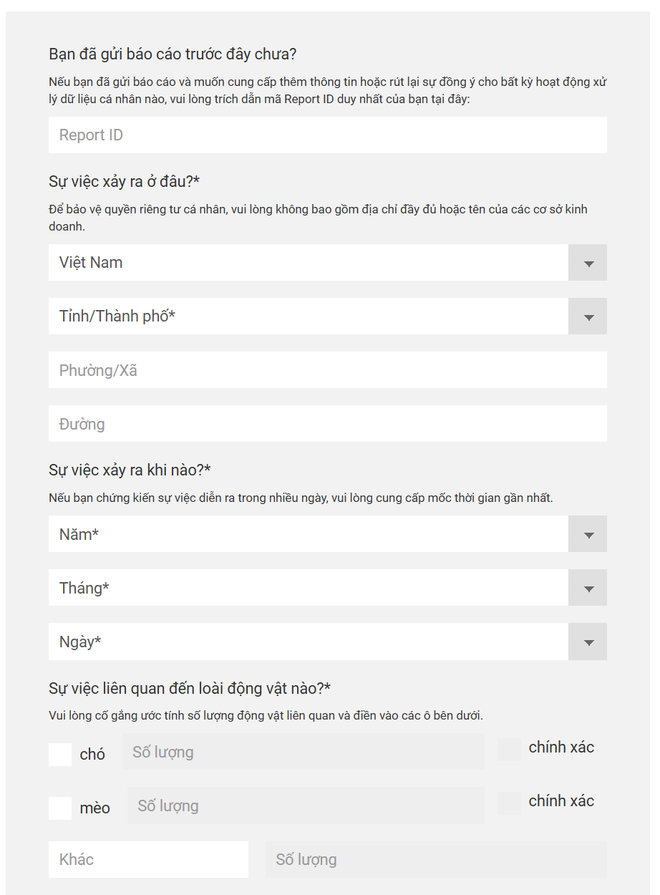
Task: Tick the mèo checkbox
Action: click(x=60, y=807)
